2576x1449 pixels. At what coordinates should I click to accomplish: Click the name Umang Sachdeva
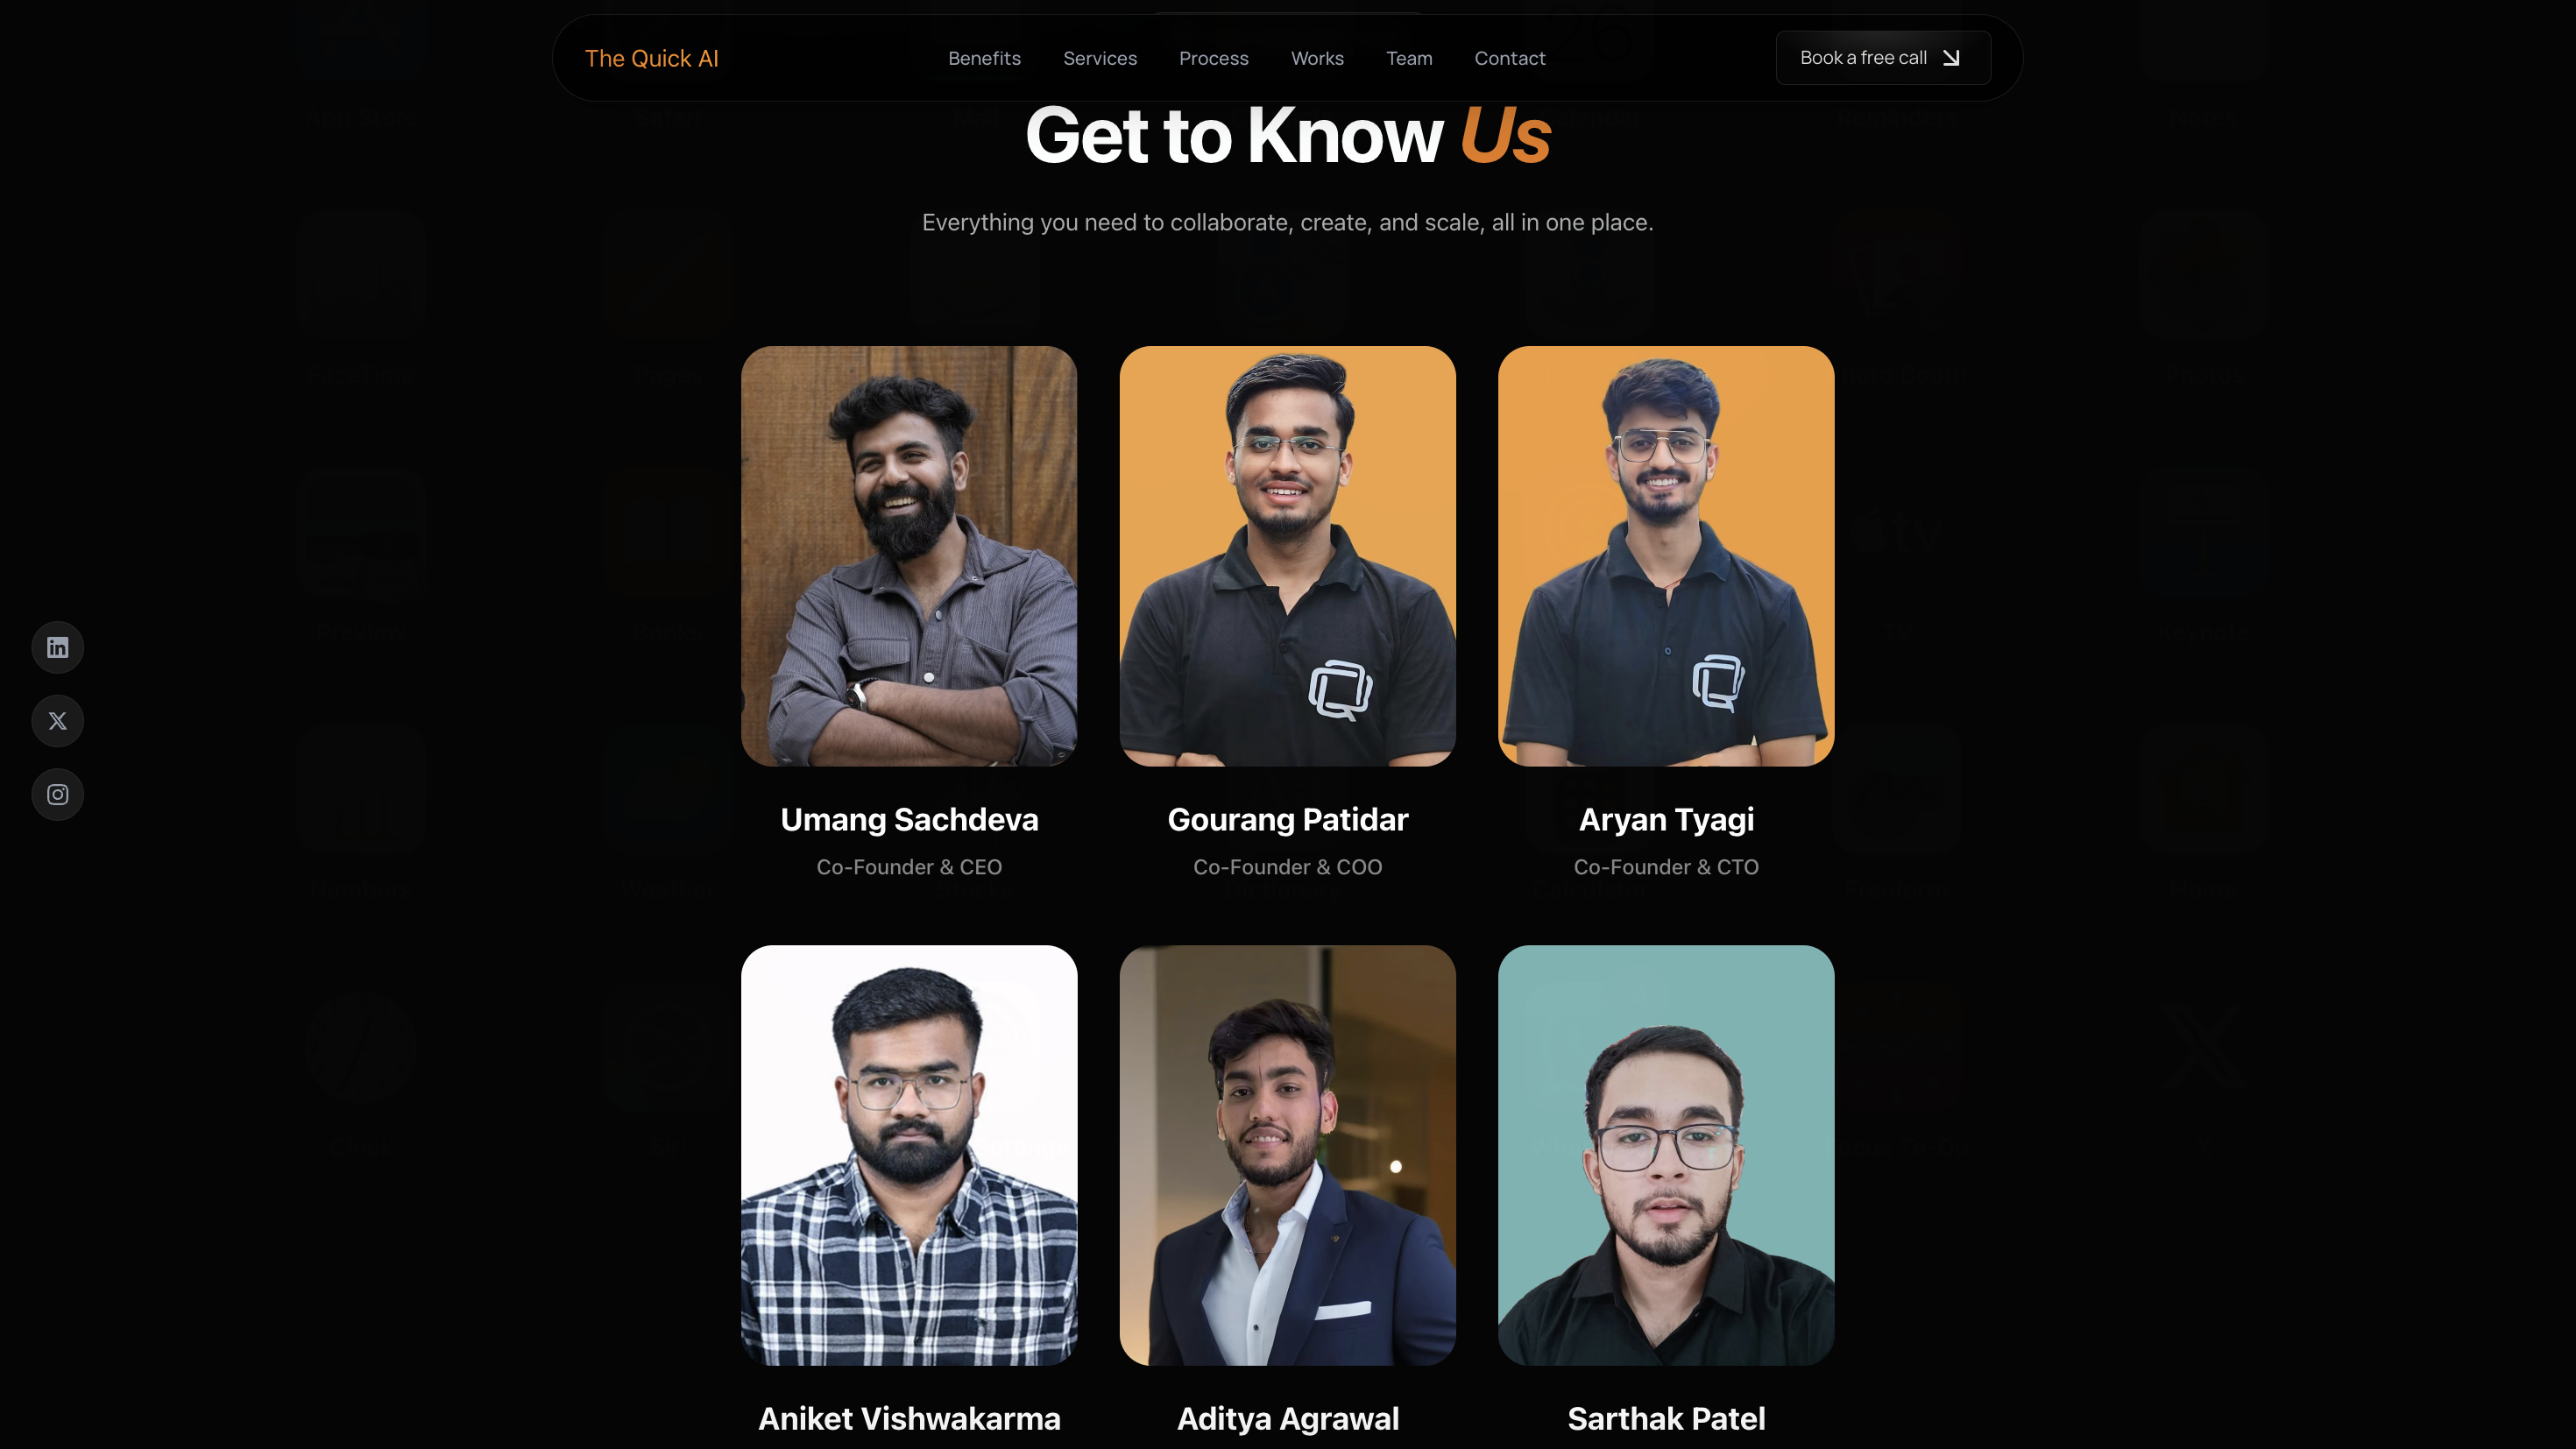[x=909, y=819]
